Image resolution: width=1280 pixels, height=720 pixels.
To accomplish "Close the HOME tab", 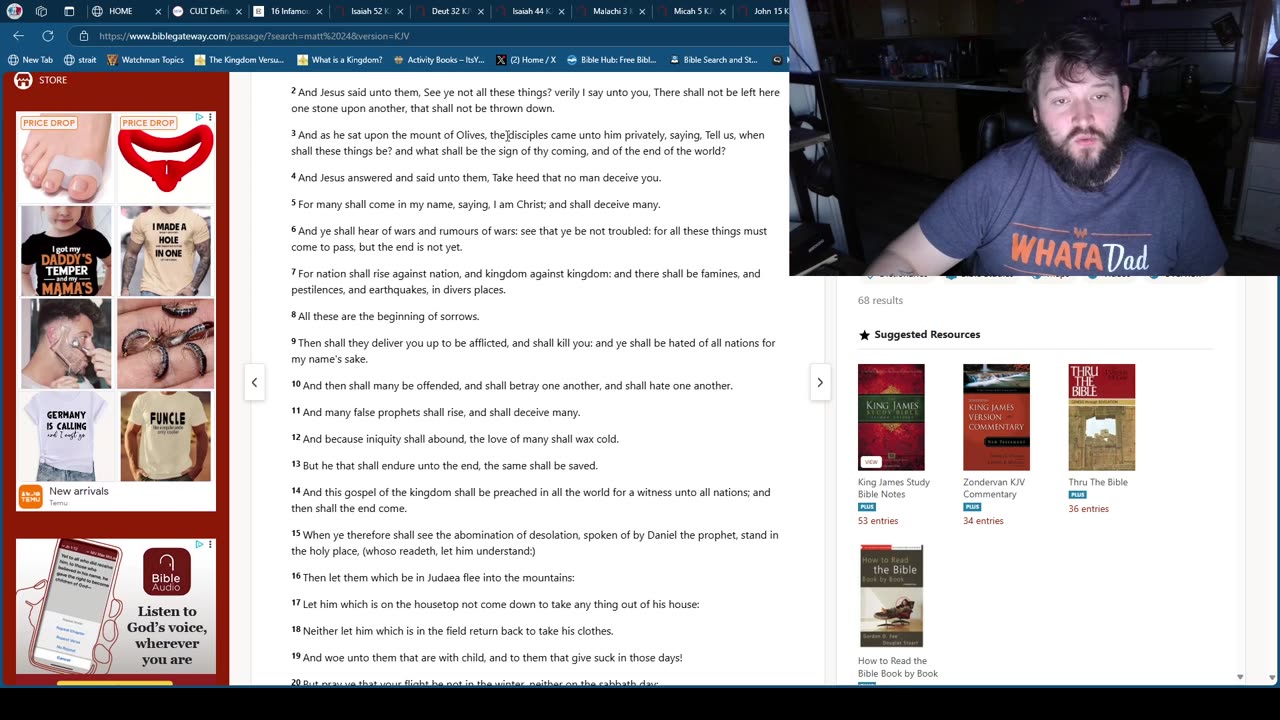I will point(158,12).
